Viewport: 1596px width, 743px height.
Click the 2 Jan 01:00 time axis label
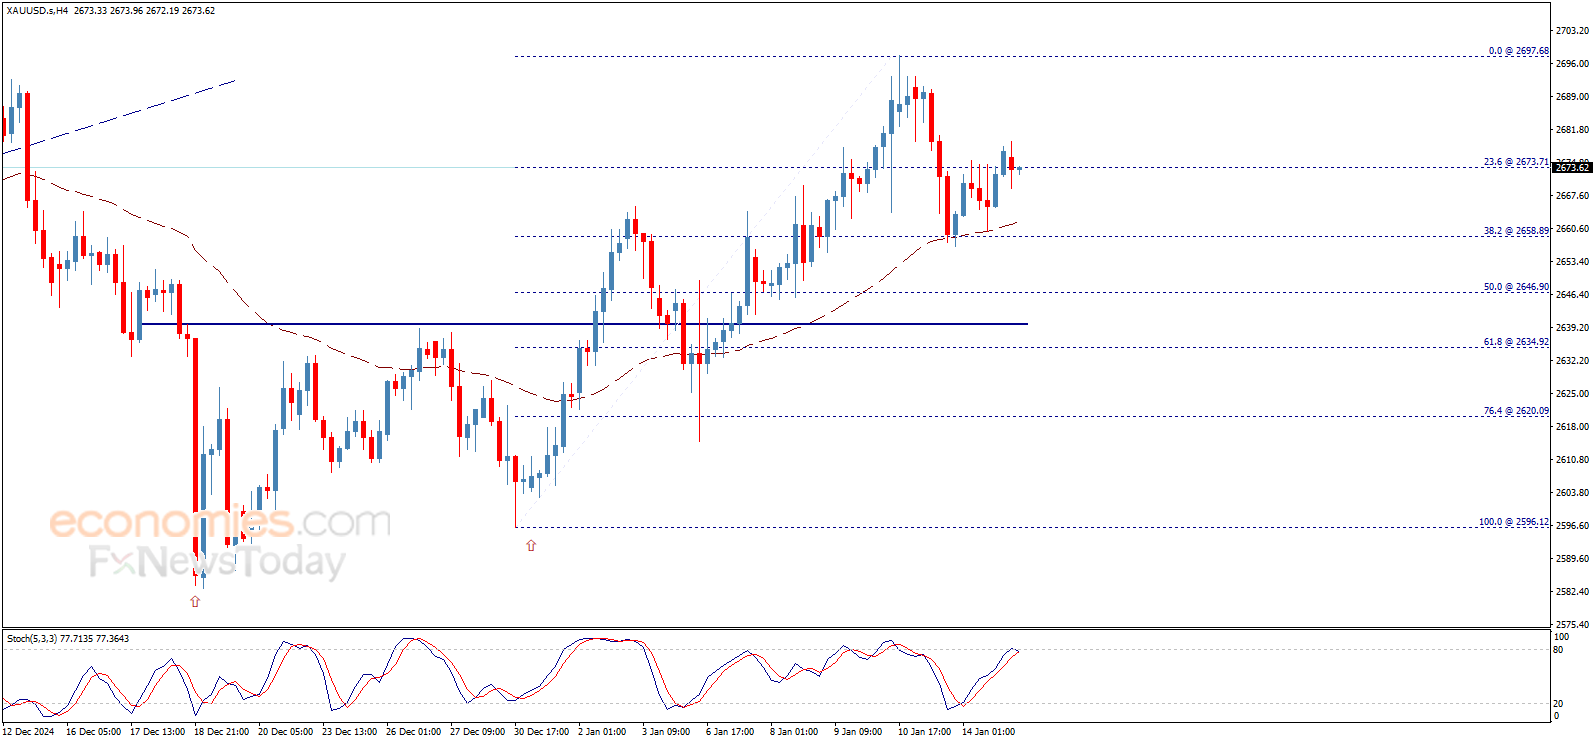click(x=602, y=732)
